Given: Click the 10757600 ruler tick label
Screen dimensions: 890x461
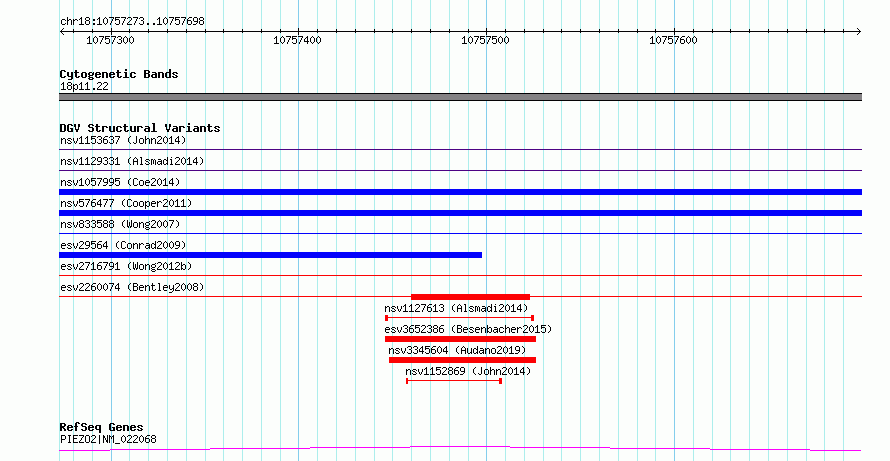Looking at the screenshot, I should tap(673, 40).
